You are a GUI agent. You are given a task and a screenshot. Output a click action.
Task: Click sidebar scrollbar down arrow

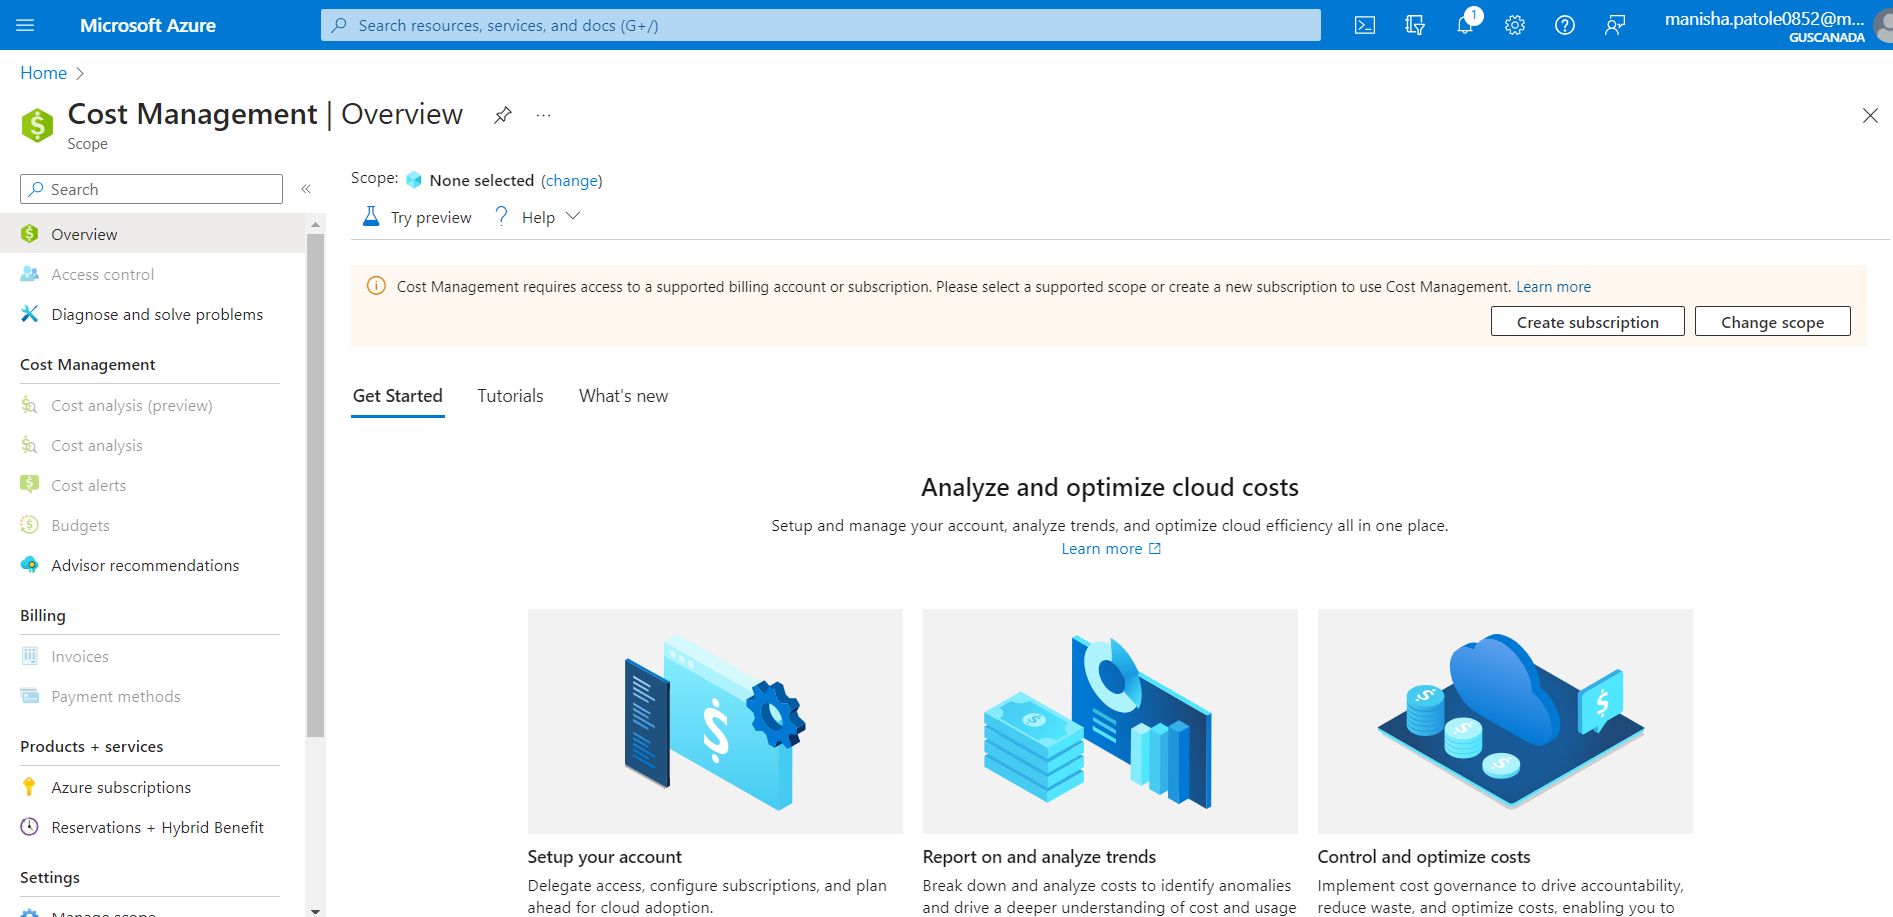pos(315,910)
